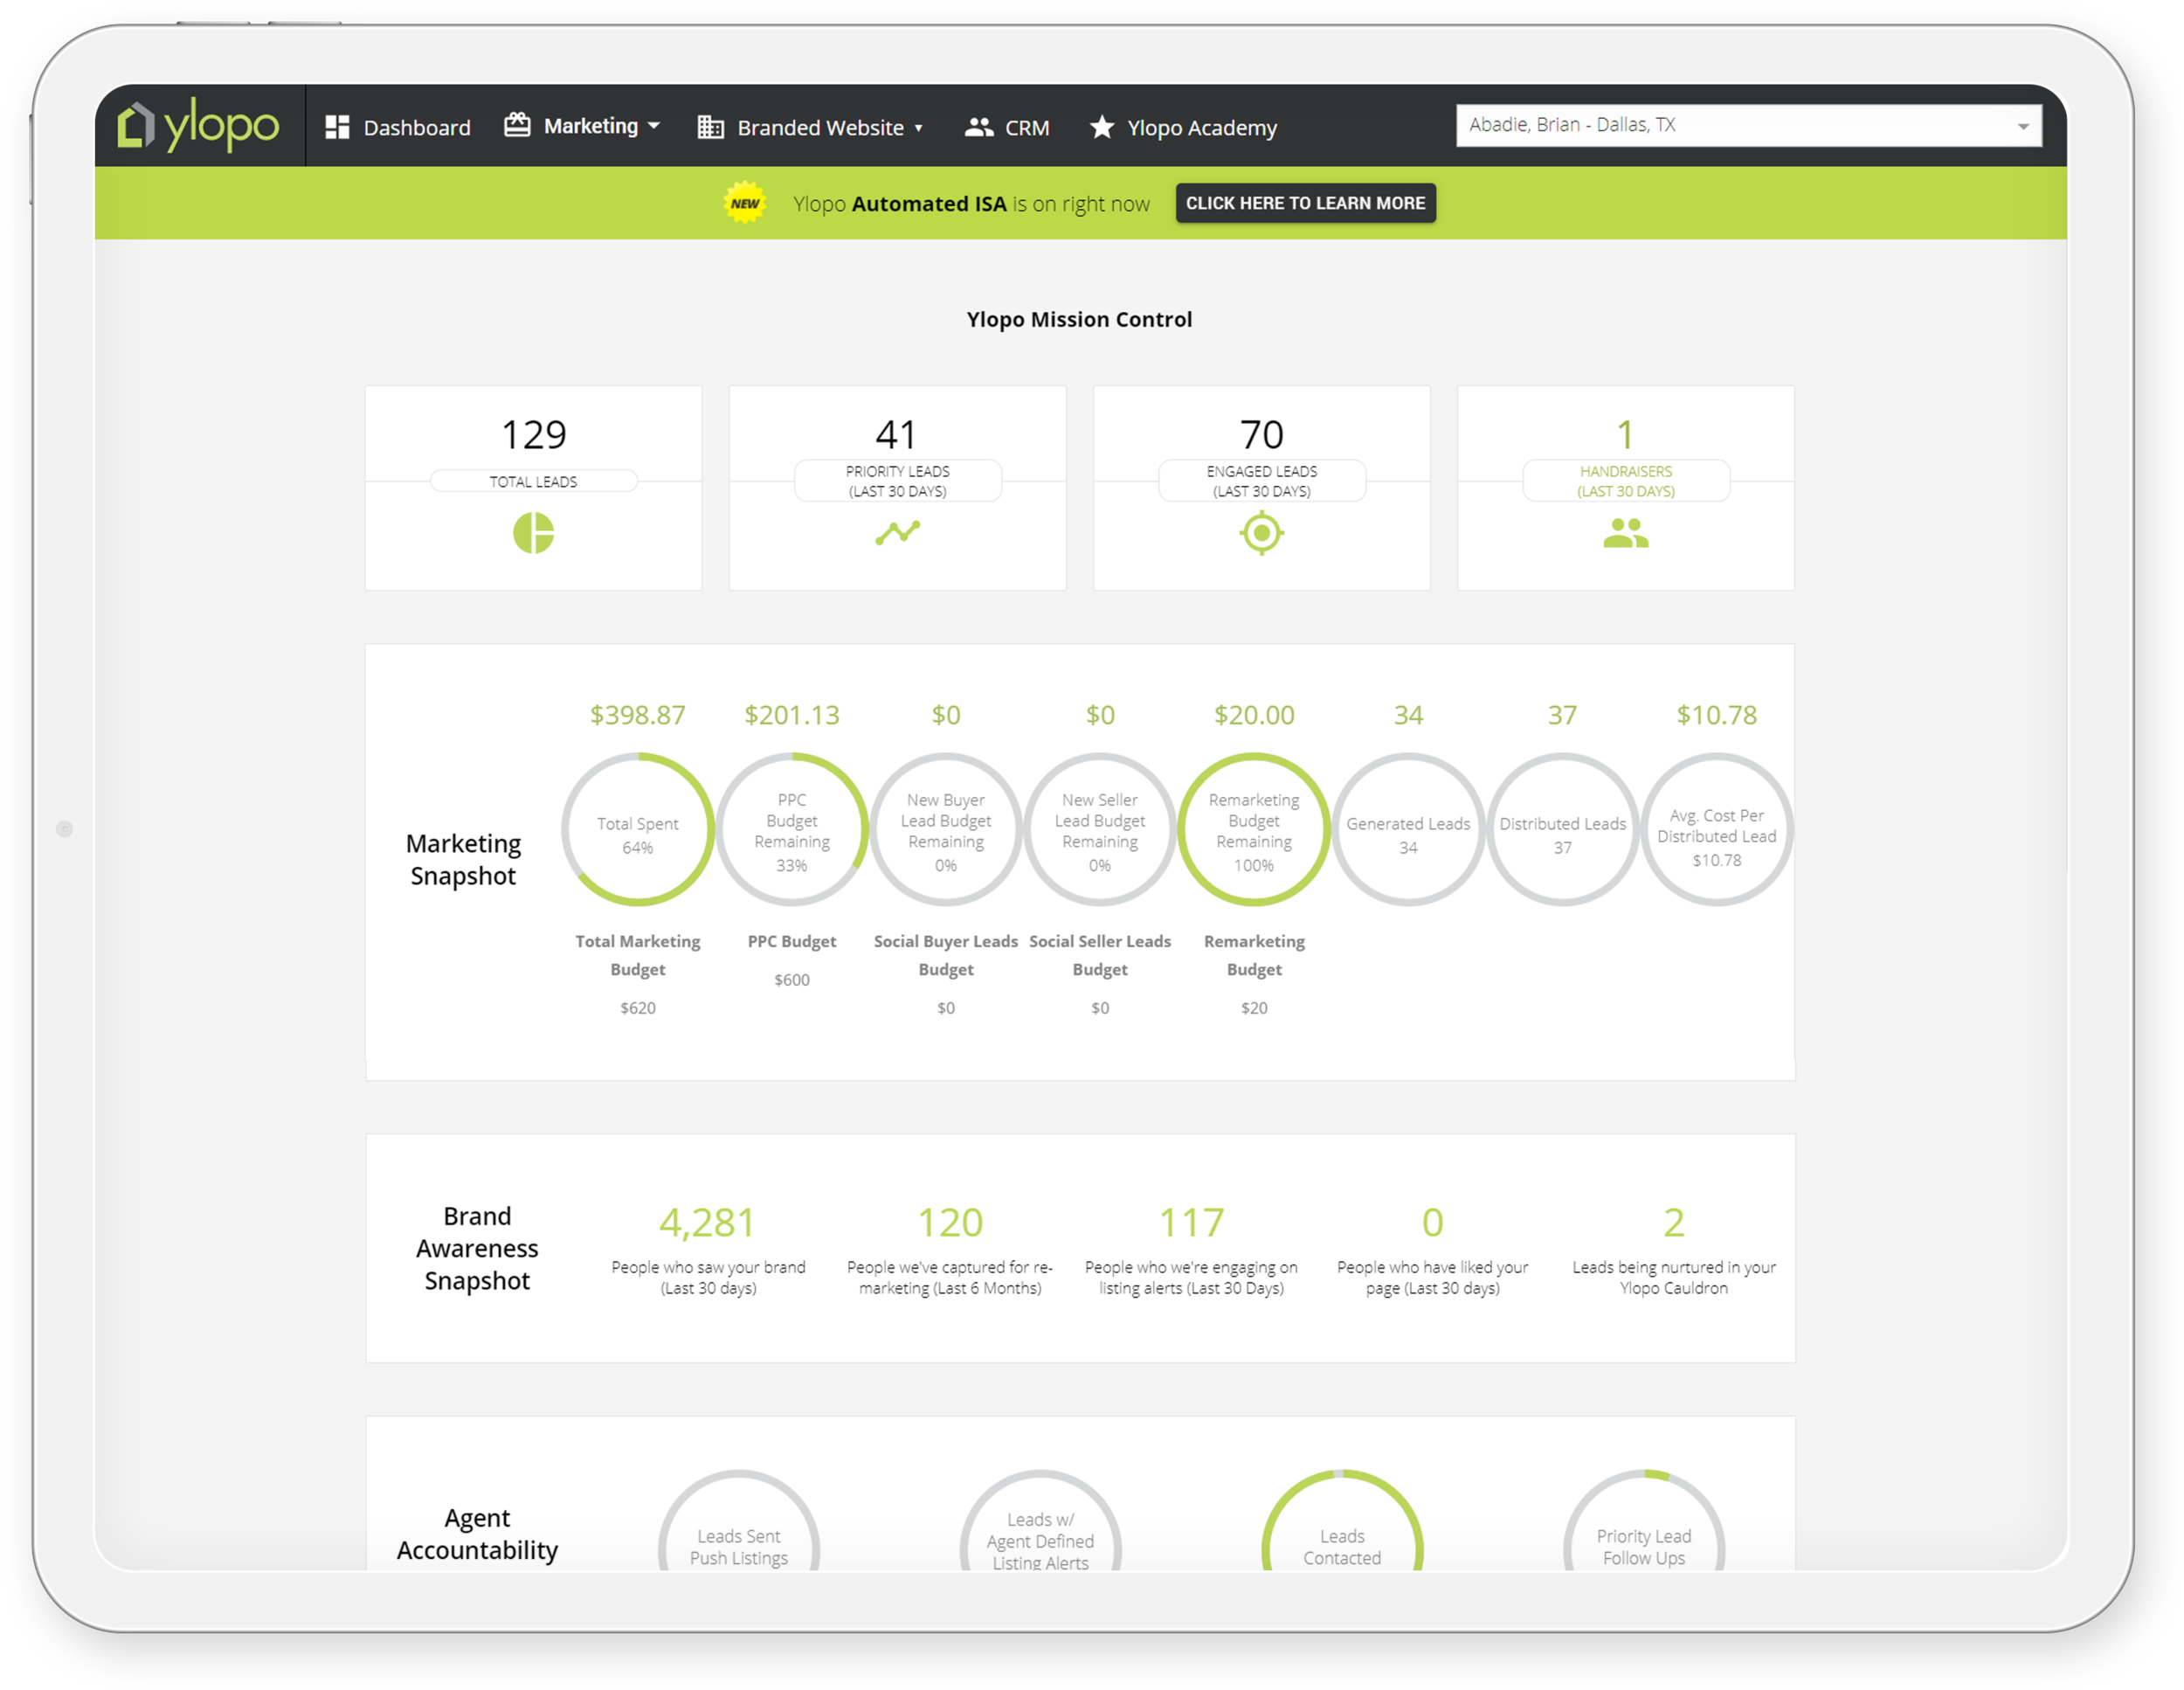Click the Priority Lead Follow Ups ring
Screen dimensions: 2184x1690
pyautogui.click(x=1645, y=1521)
